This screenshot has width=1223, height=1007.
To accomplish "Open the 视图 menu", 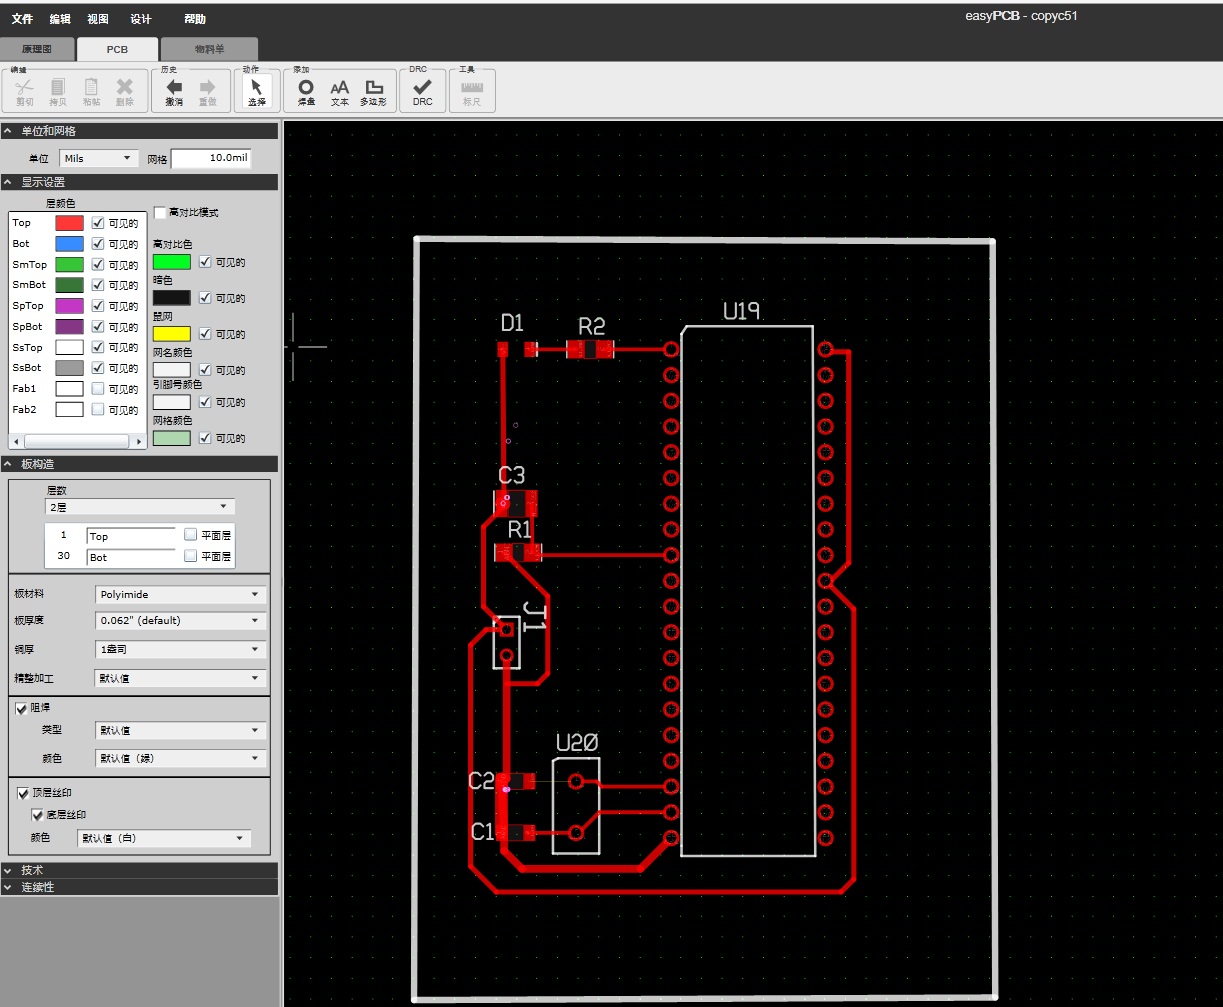I will (98, 19).
